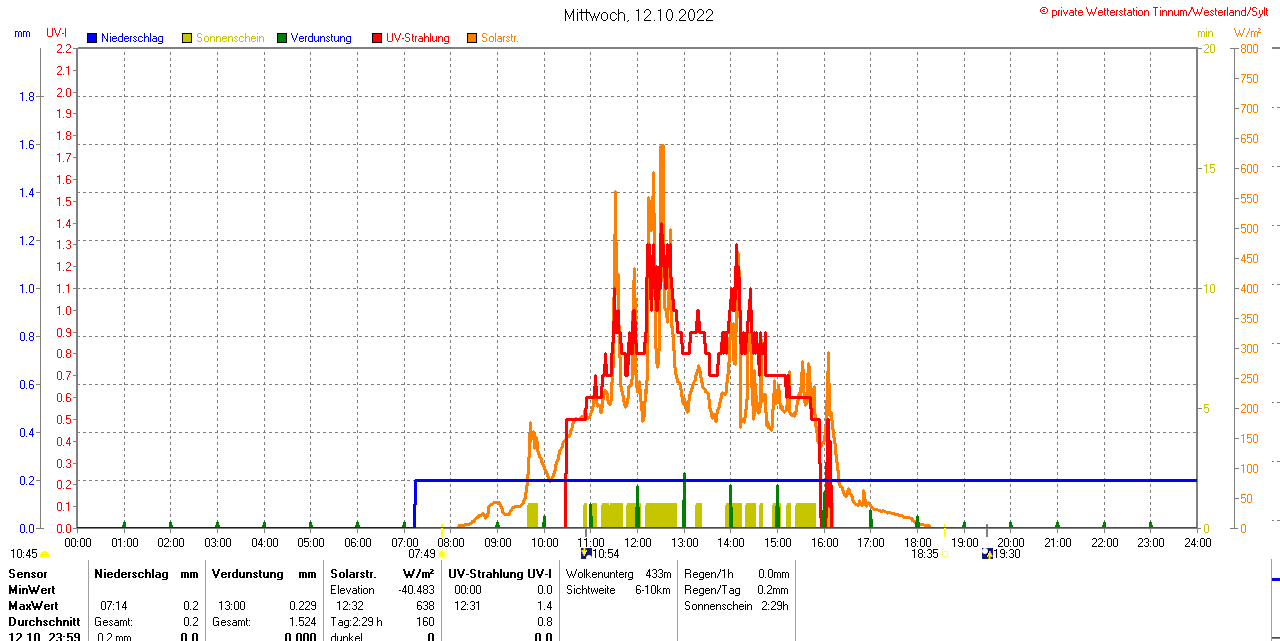Click the Sensor header in the data table
1280x641 pixels.
(x=27, y=574)
